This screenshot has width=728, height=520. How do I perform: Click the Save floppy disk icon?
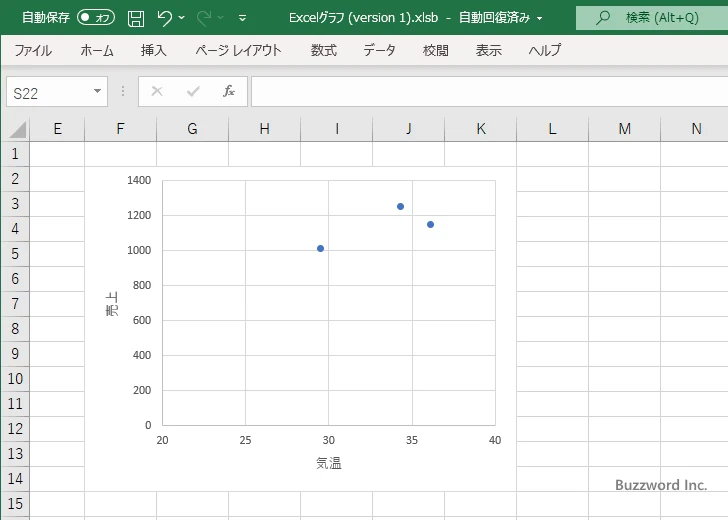136,18
